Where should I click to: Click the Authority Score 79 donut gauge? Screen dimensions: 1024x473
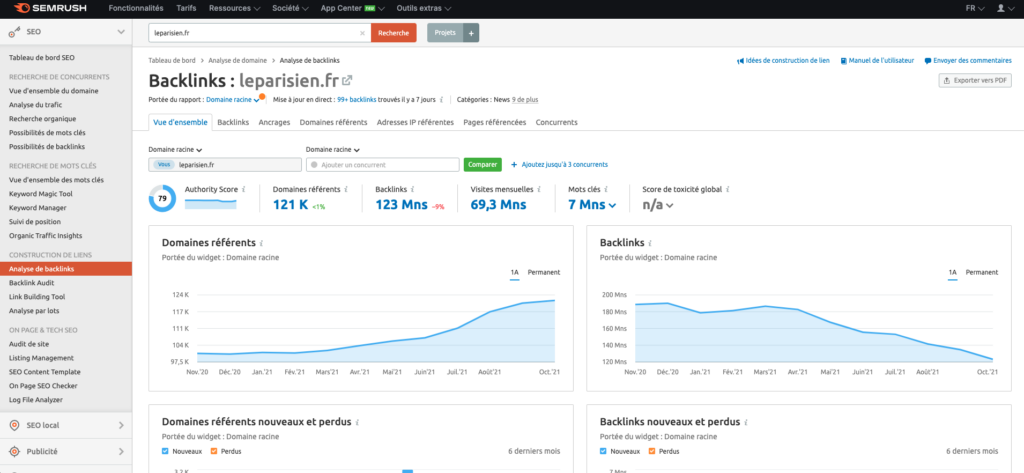[x=162, y=198]
